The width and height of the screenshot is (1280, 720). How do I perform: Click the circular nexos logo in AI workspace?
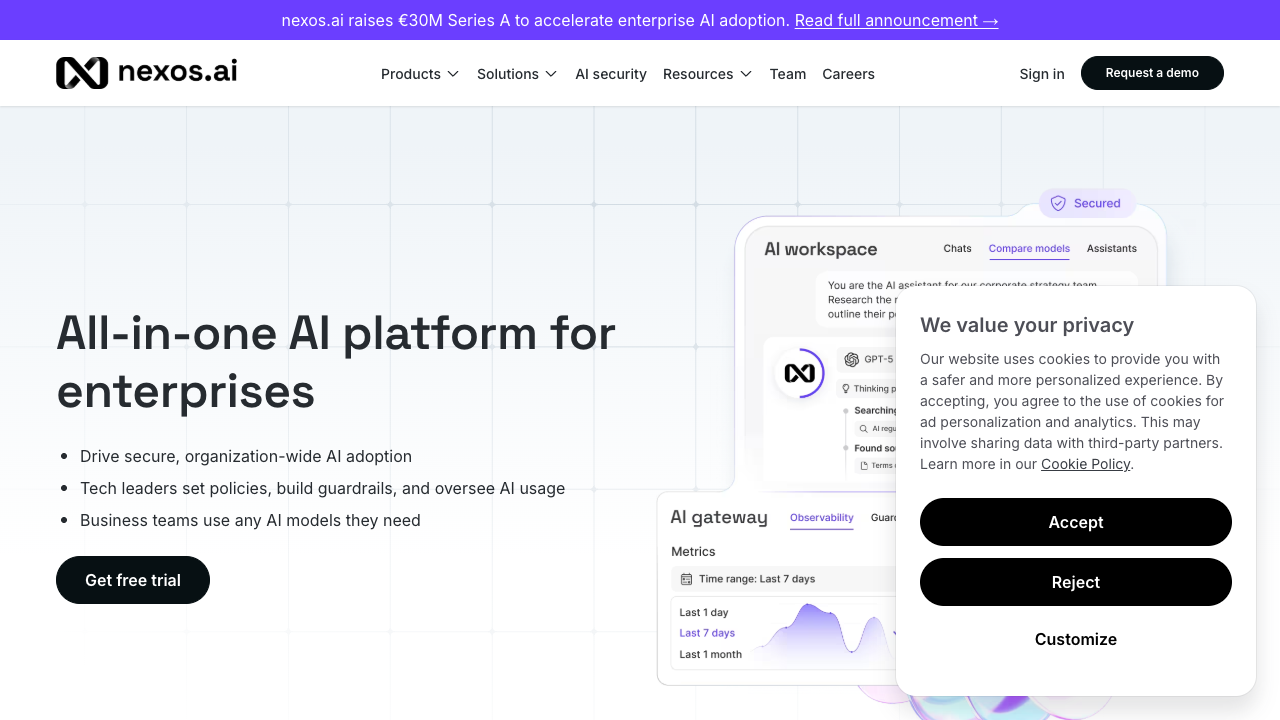coord(799,373)
